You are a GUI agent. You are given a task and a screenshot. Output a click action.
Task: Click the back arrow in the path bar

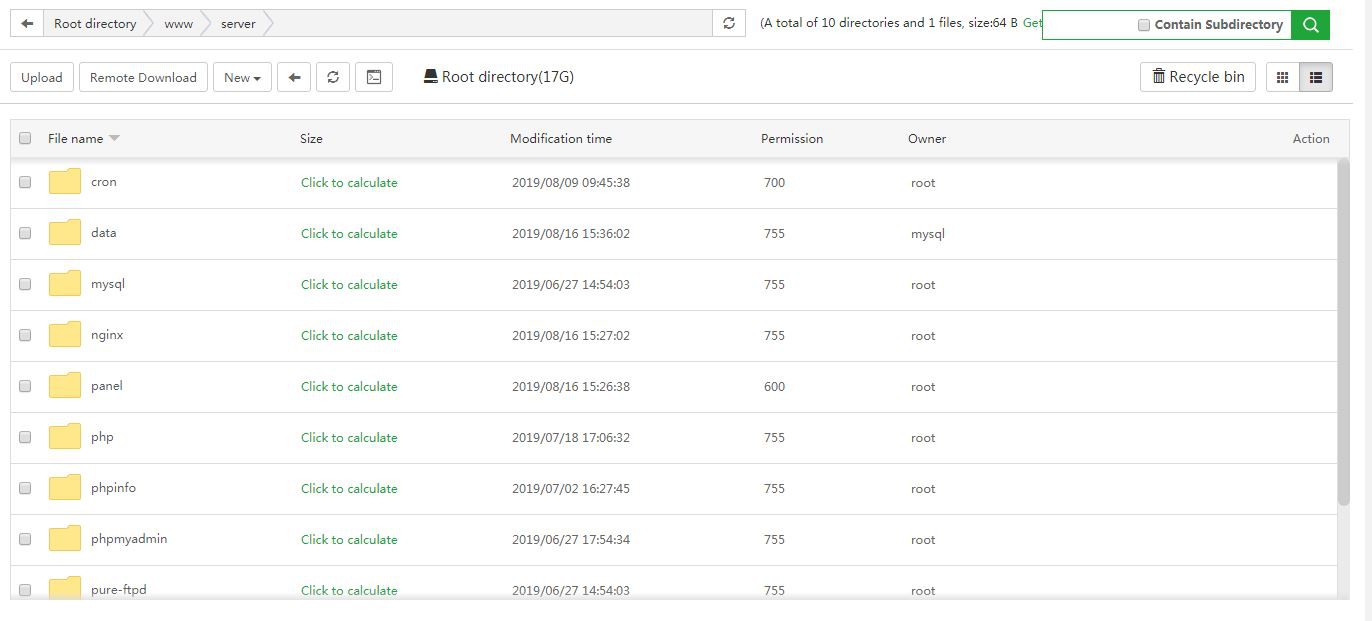[27, 23]
